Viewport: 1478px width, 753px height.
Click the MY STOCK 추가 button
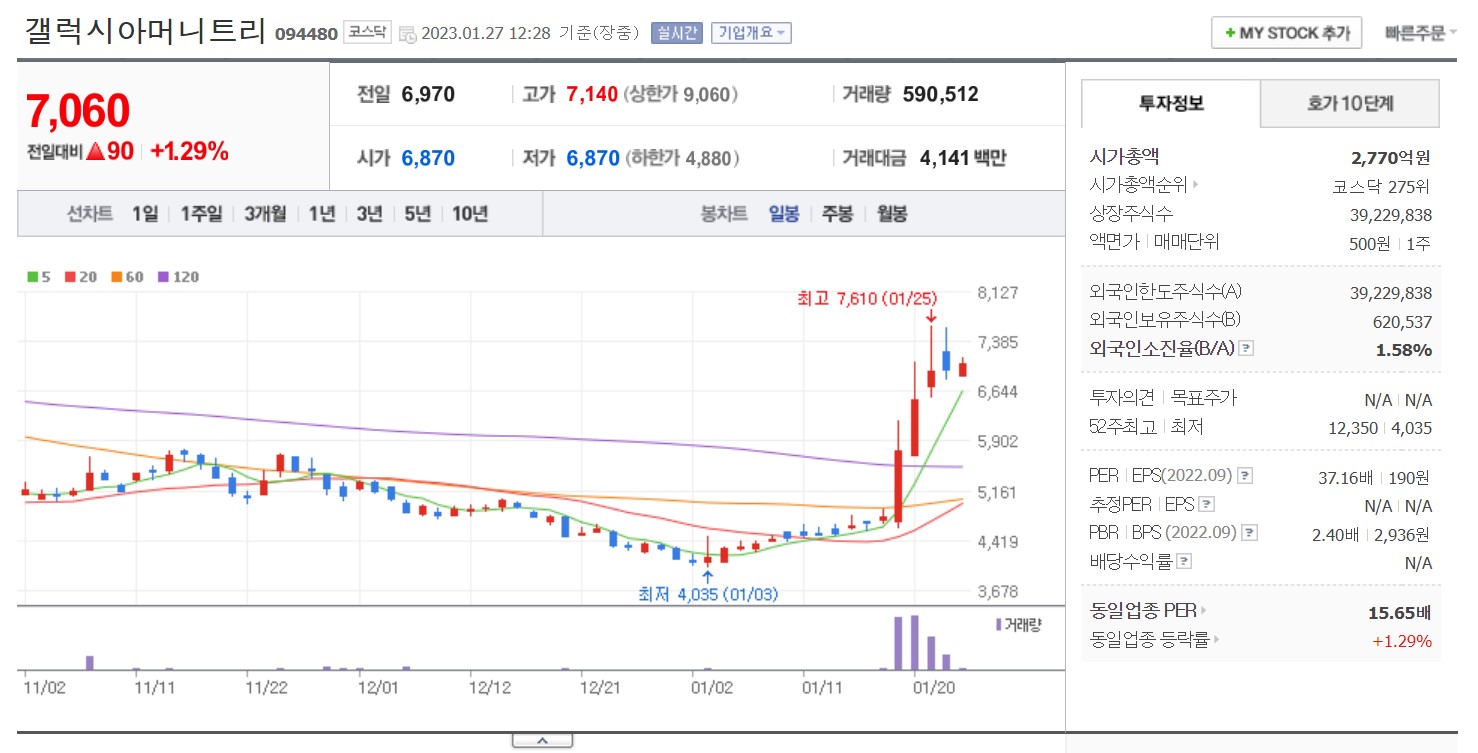click(1287, 32)
